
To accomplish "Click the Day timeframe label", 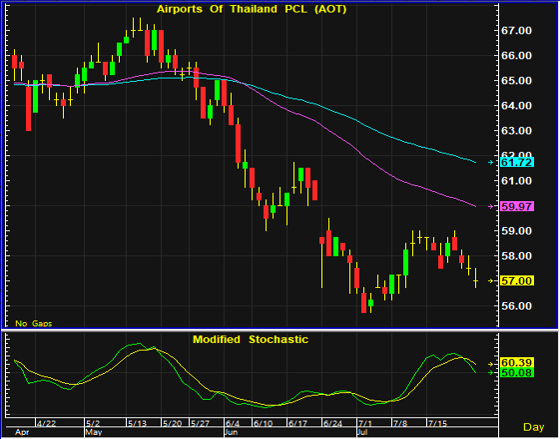I will 534,427.
